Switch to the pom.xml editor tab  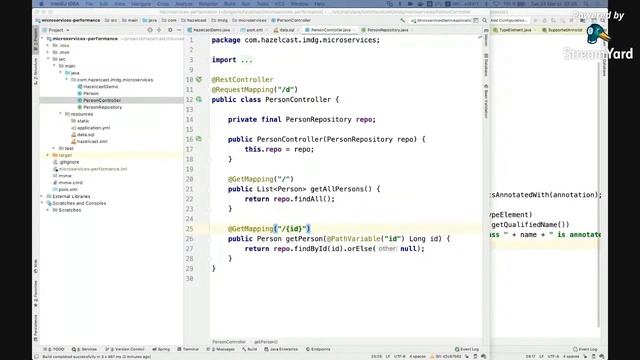coord(252,30)
